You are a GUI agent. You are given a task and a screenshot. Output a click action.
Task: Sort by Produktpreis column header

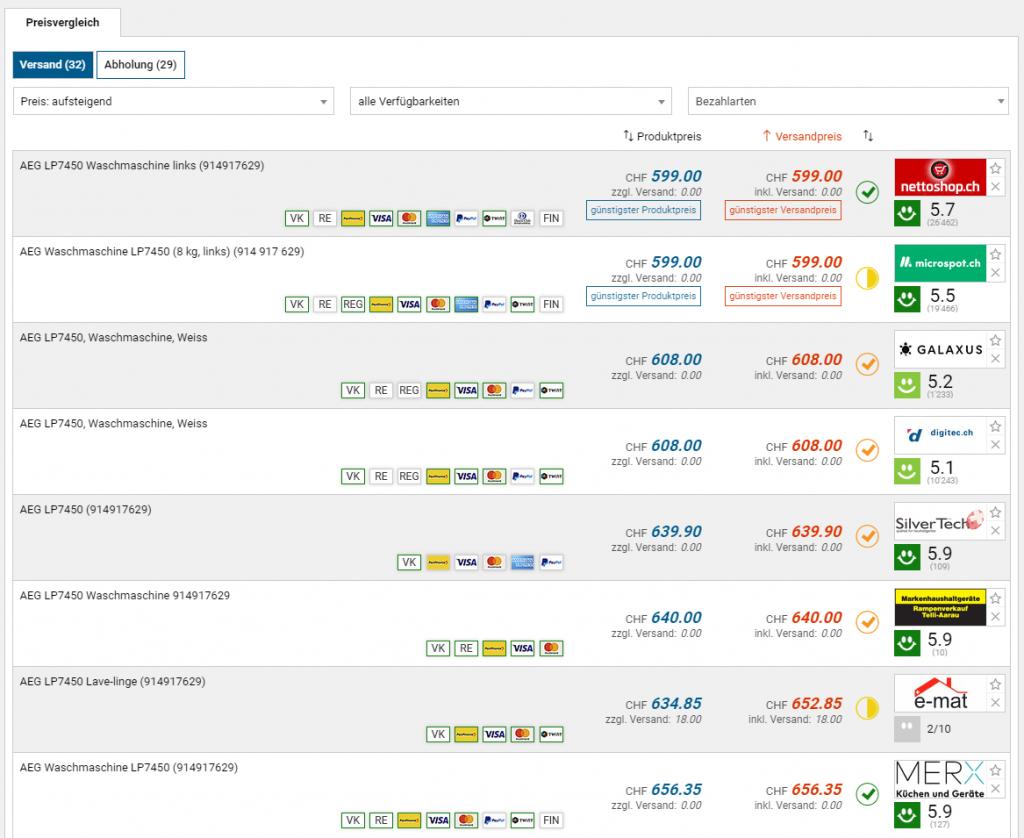[x=662, y=136]
